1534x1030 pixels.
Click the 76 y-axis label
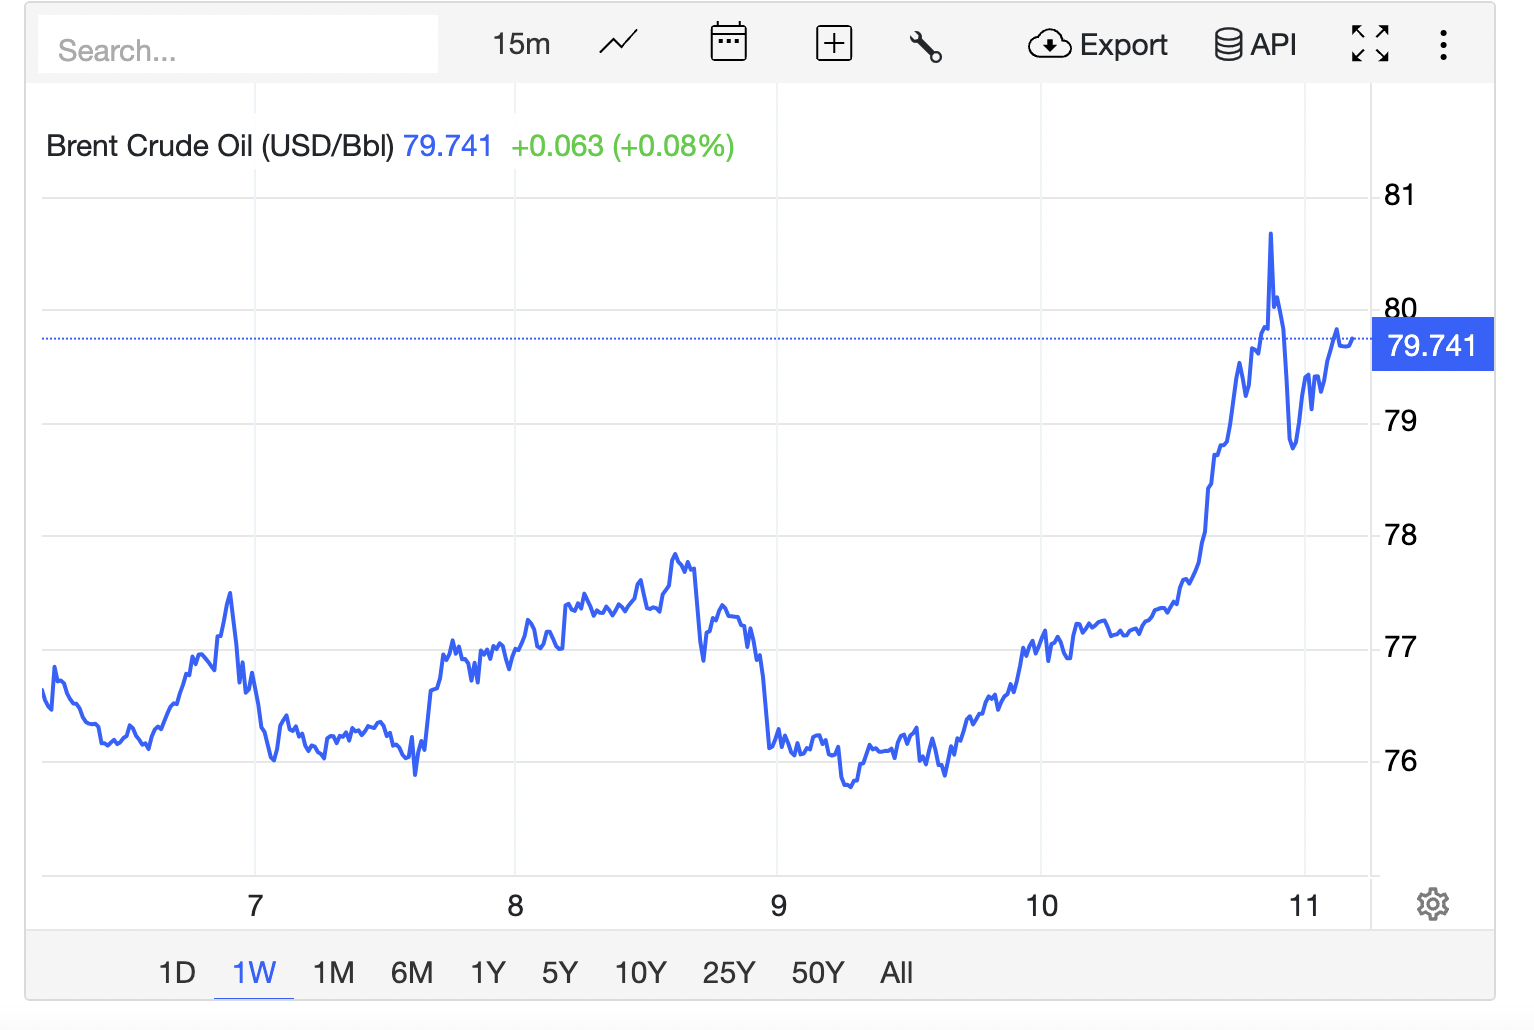point(1400,761)
